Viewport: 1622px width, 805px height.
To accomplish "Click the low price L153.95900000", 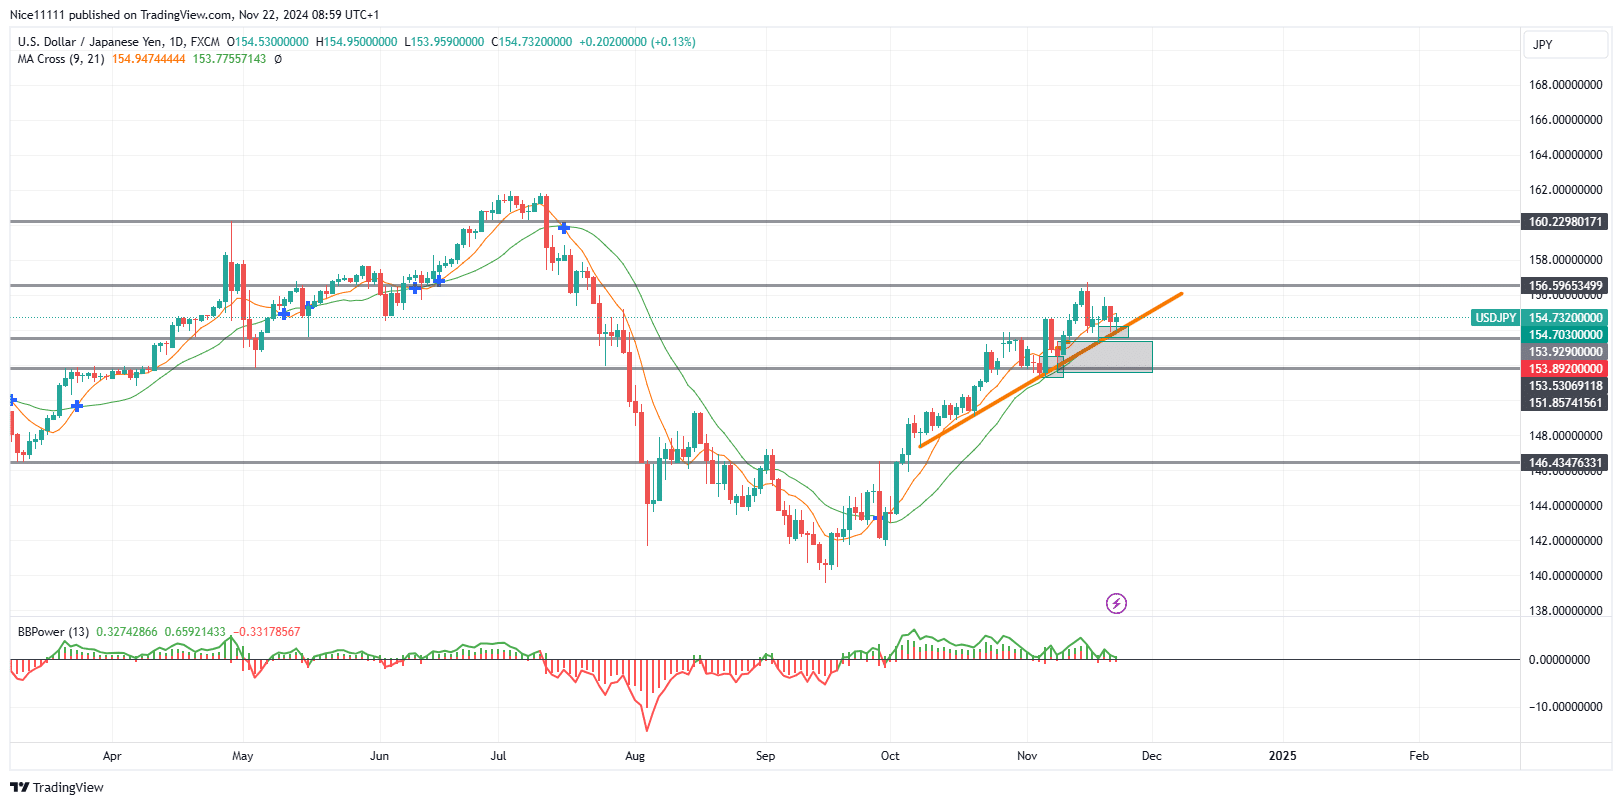I will pos(444,42).
